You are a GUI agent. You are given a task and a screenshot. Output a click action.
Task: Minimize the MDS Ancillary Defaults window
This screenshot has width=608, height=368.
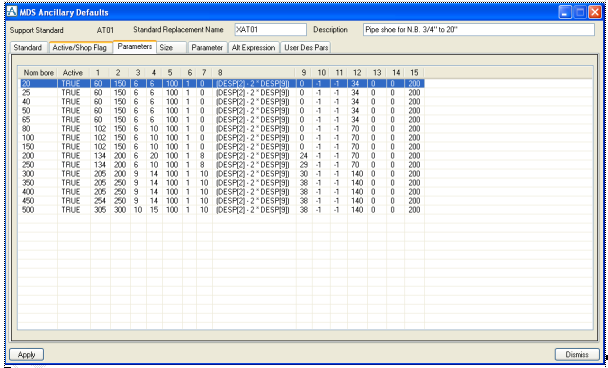[565, 12]
